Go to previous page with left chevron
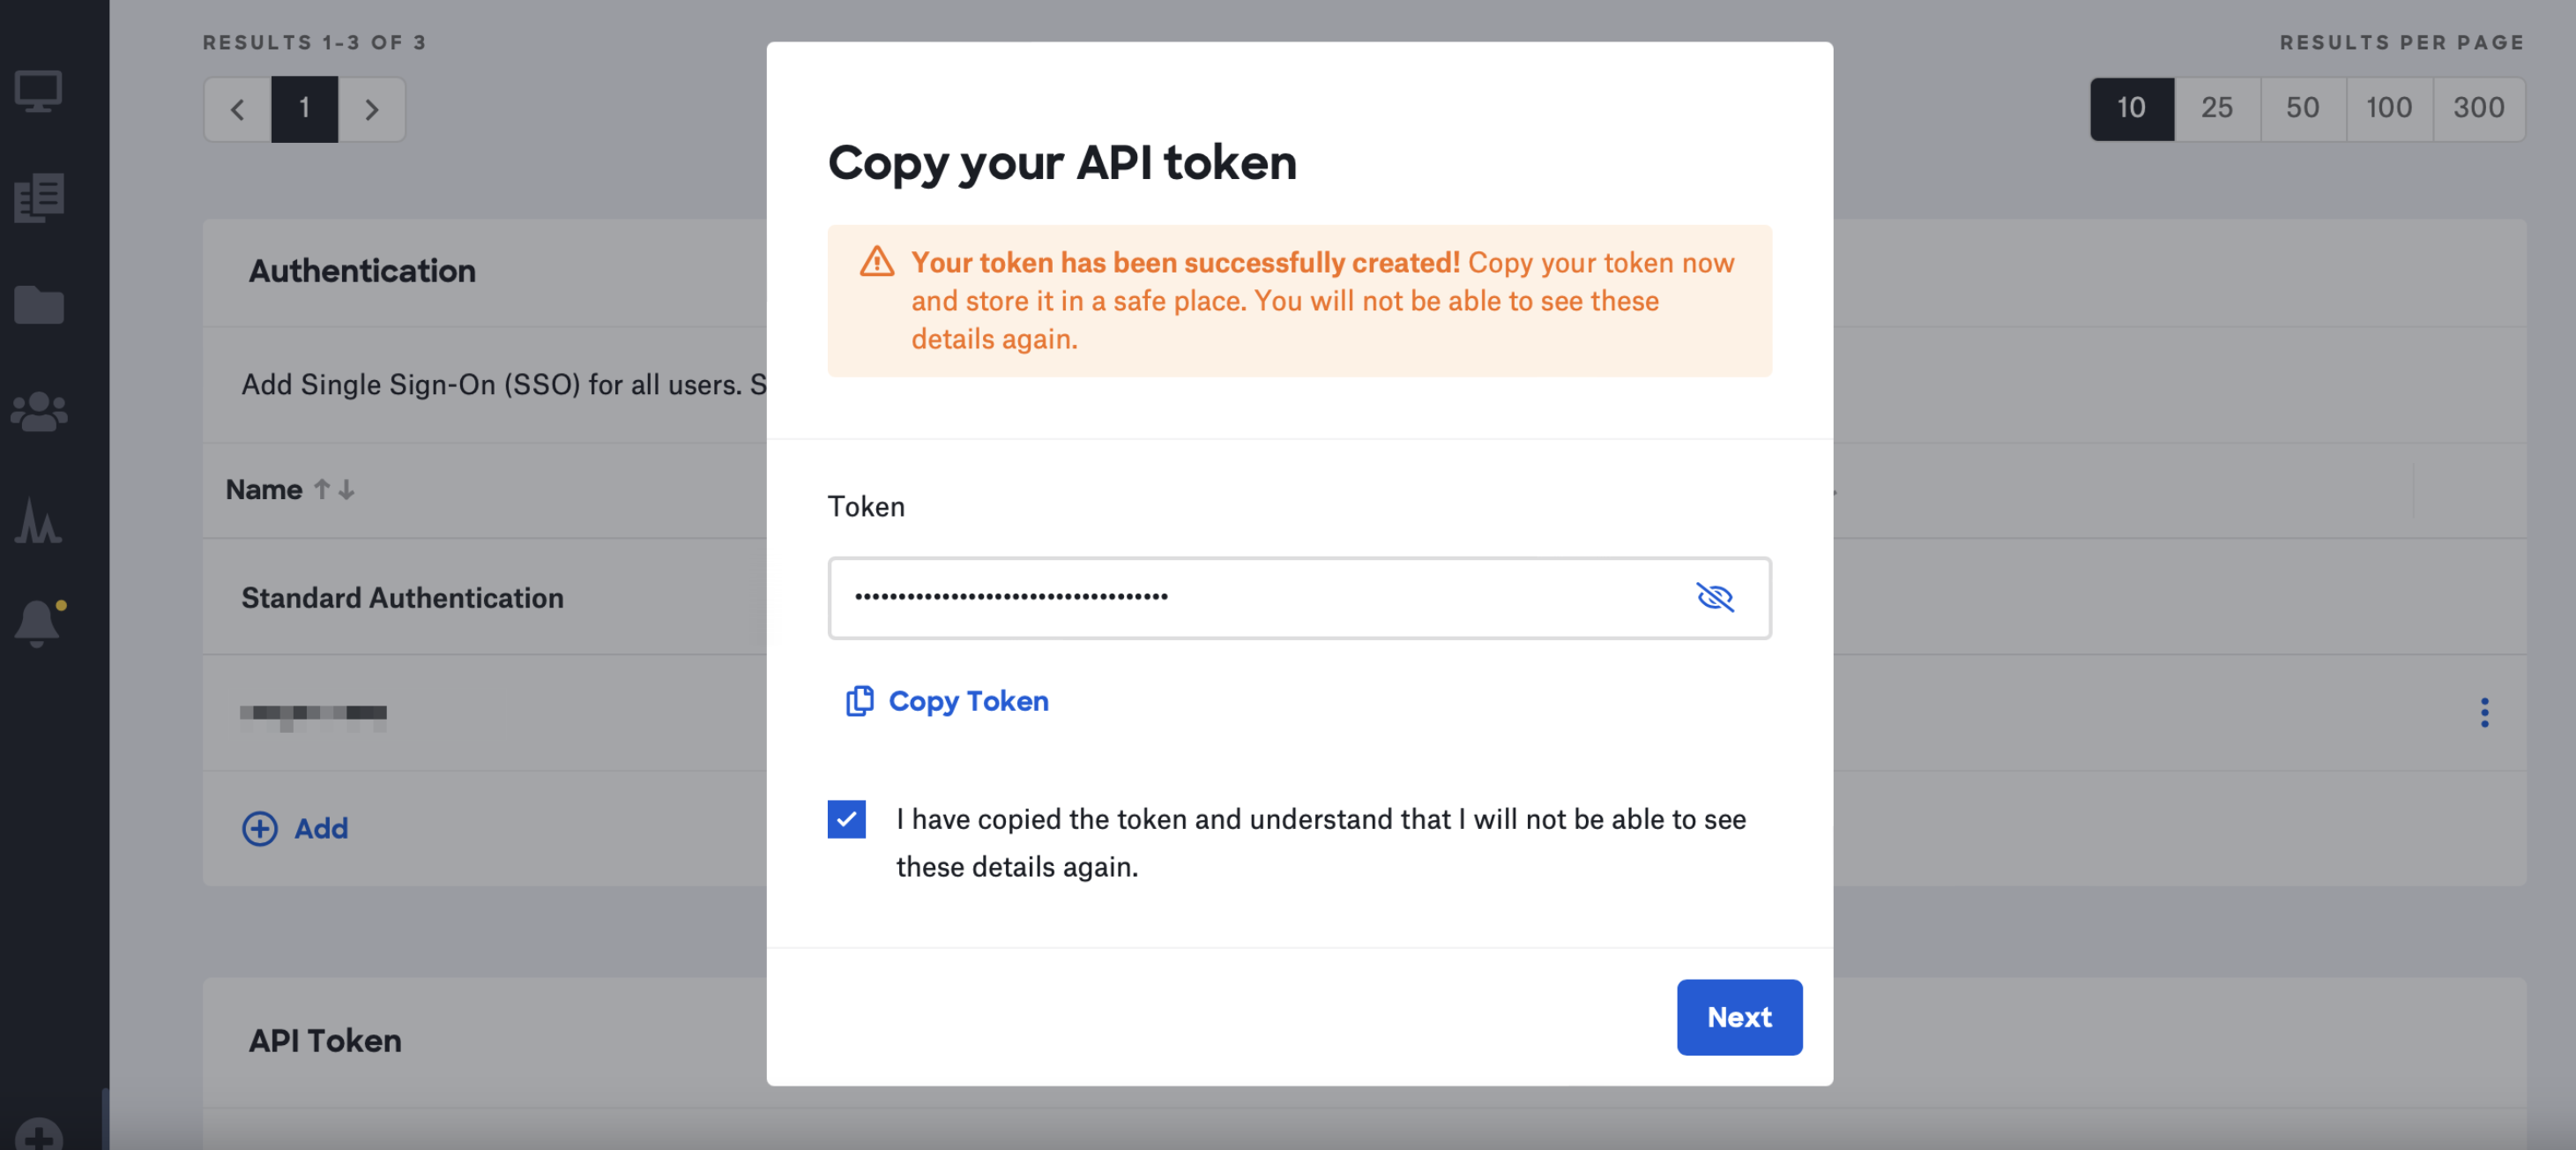 click(238, 108)
